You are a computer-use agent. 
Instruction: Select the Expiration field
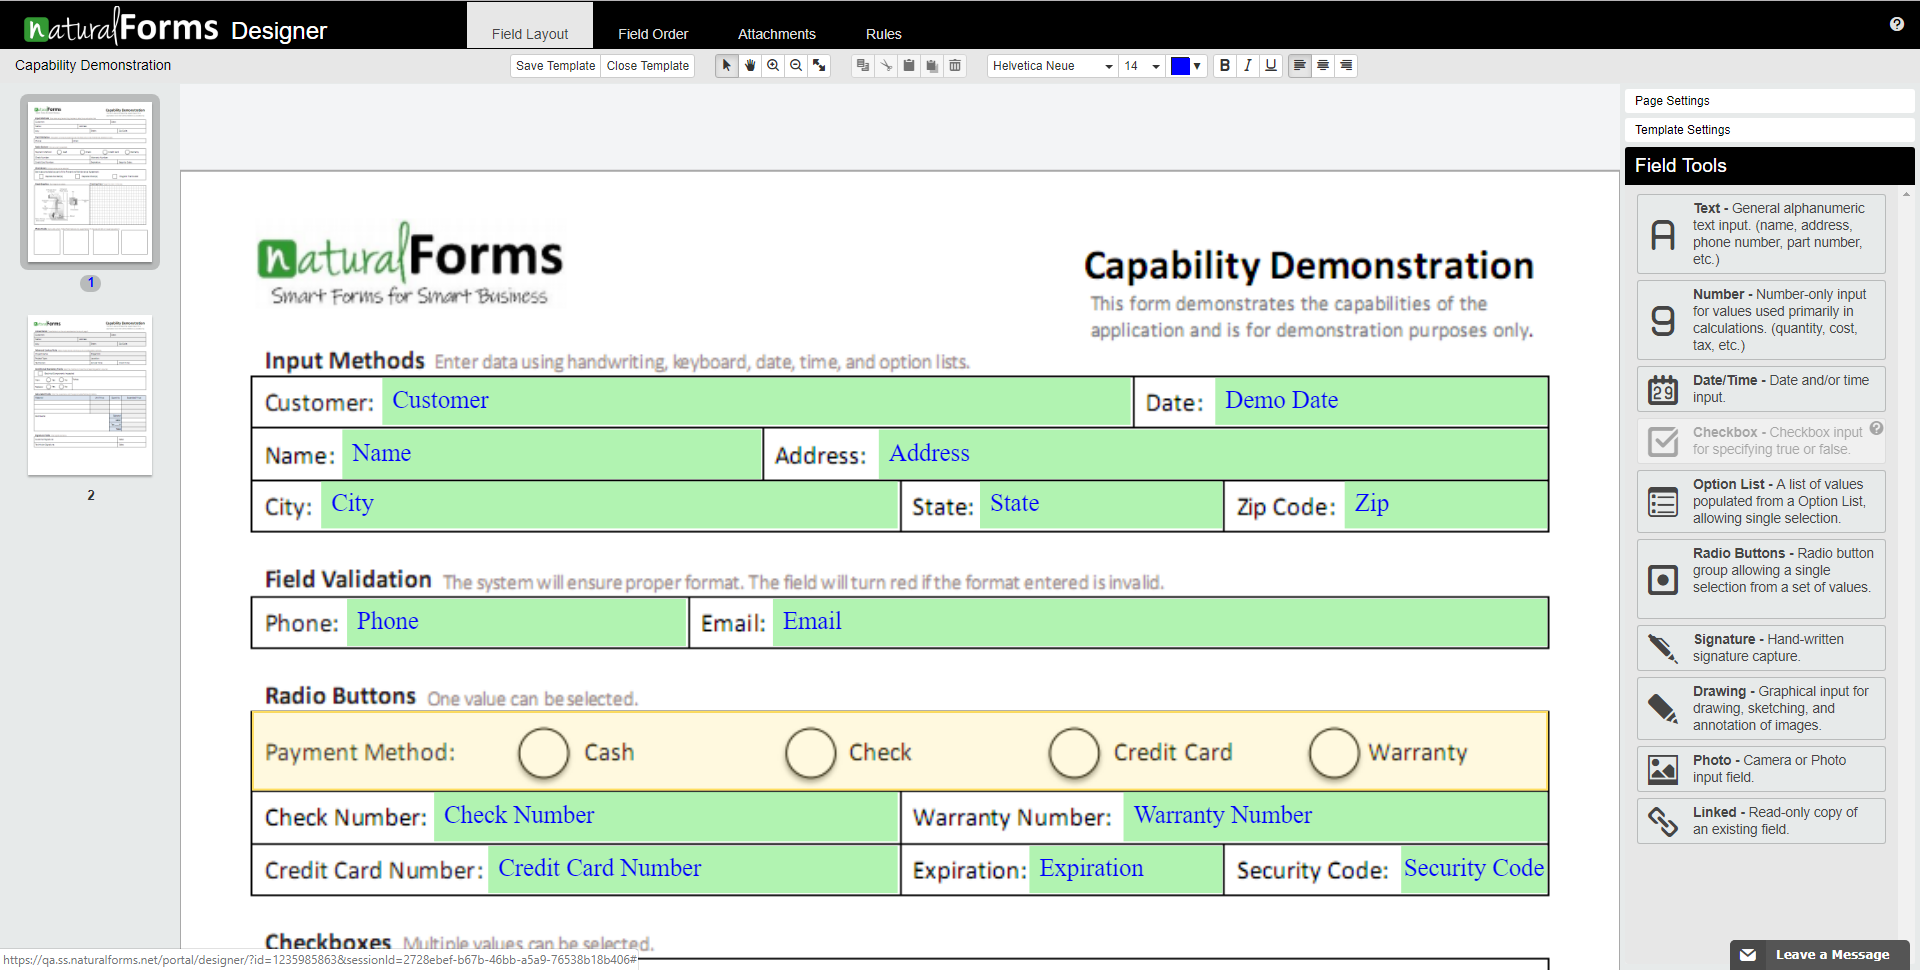tap(1126, 869)
